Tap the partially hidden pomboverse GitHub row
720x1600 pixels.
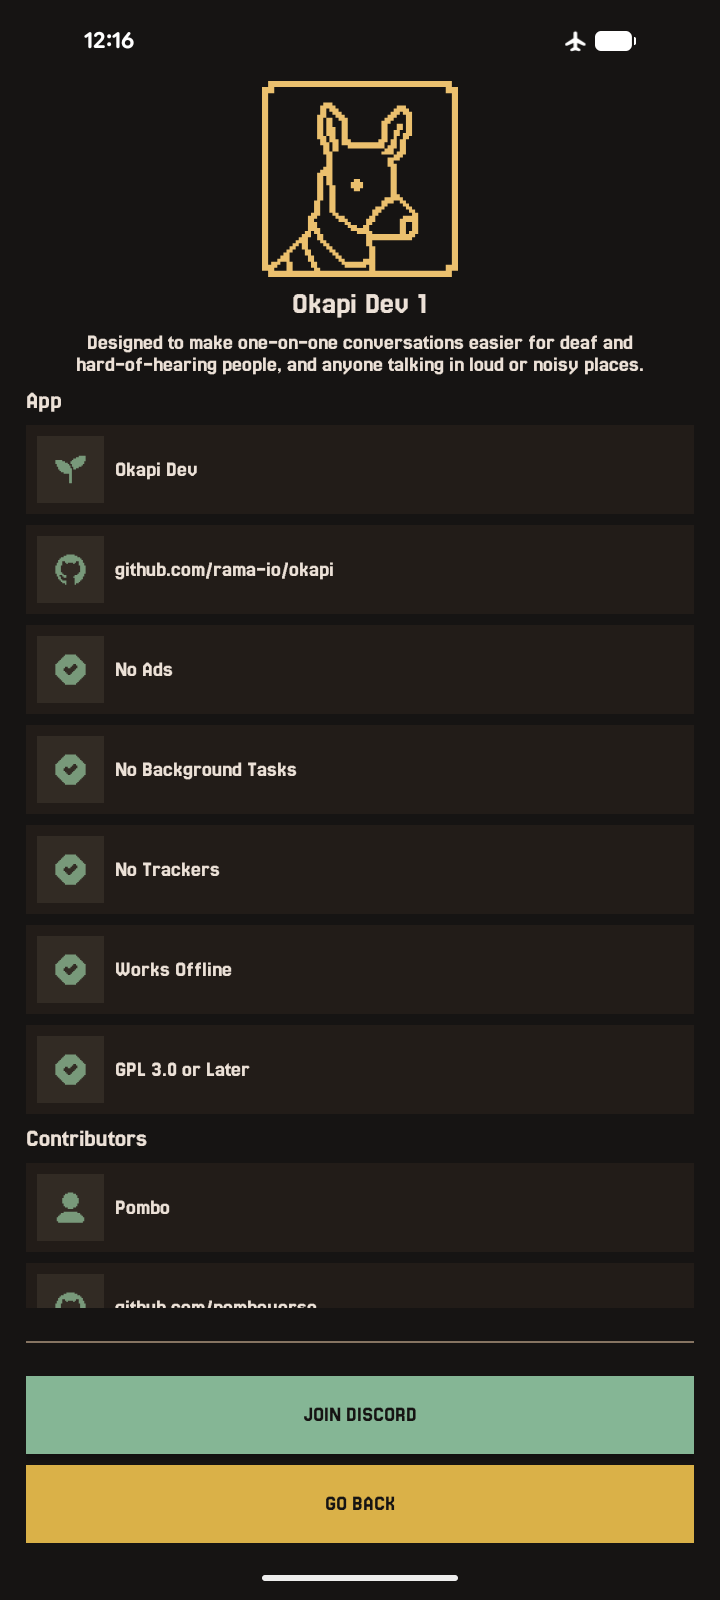click(360, 1286)
